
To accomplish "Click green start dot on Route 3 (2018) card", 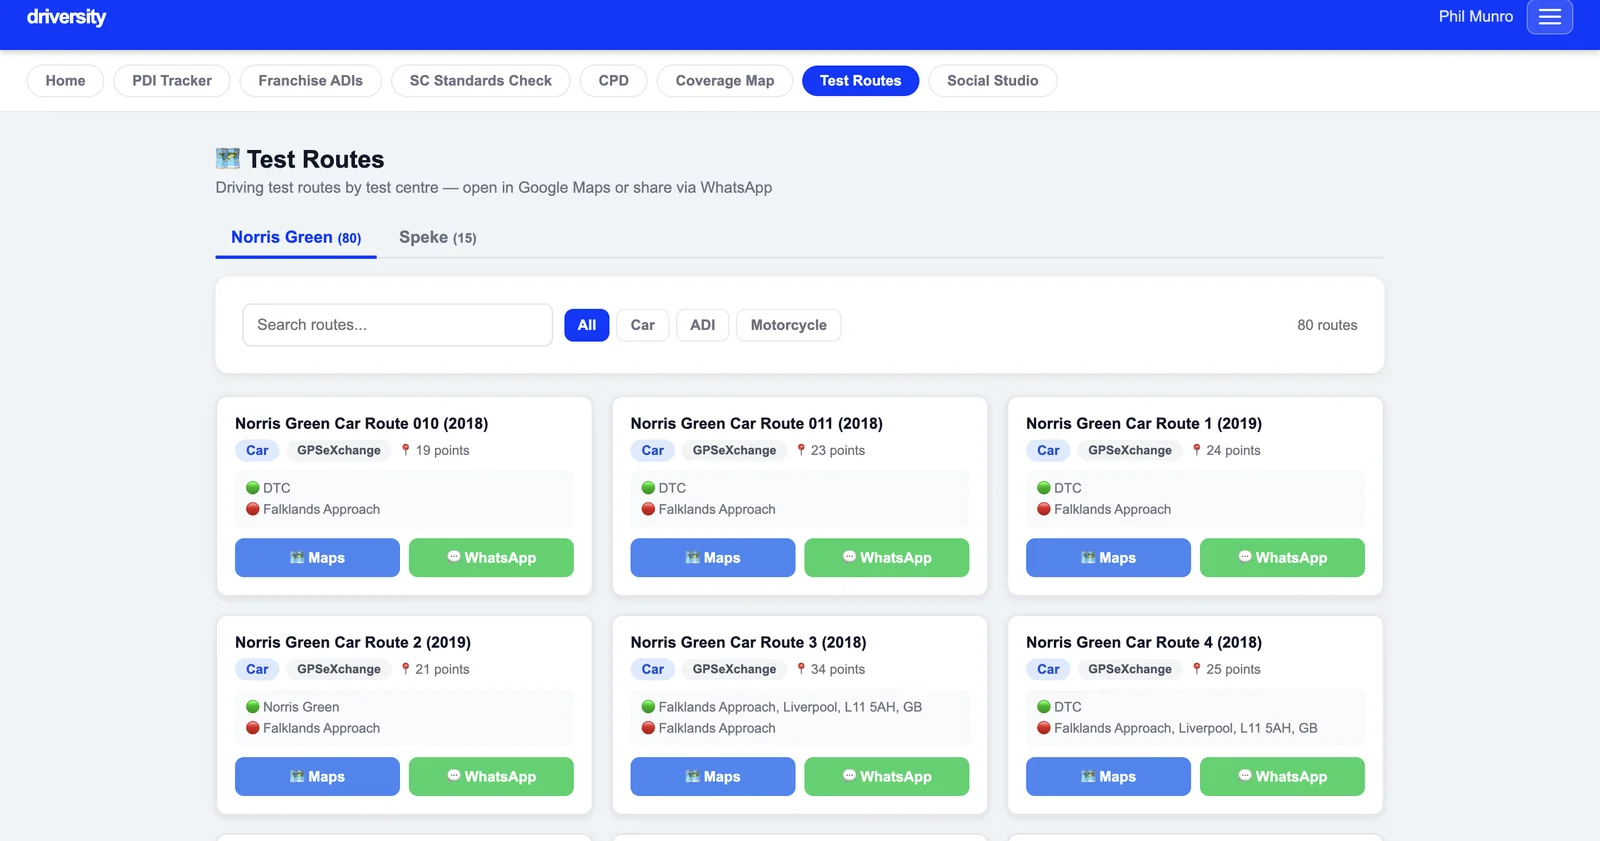I will [x=648, y=707].
